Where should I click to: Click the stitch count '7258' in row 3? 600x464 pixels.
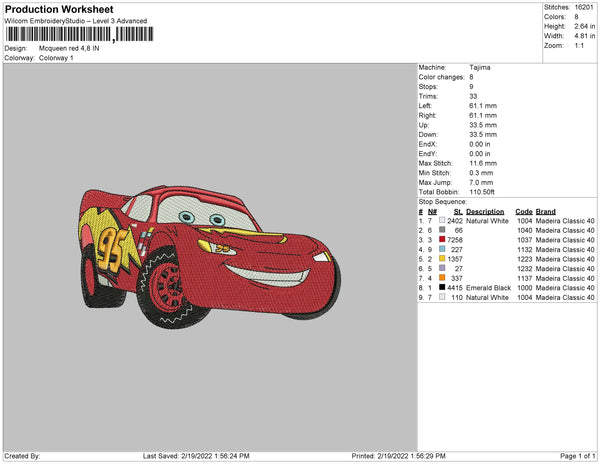point(455,240)
